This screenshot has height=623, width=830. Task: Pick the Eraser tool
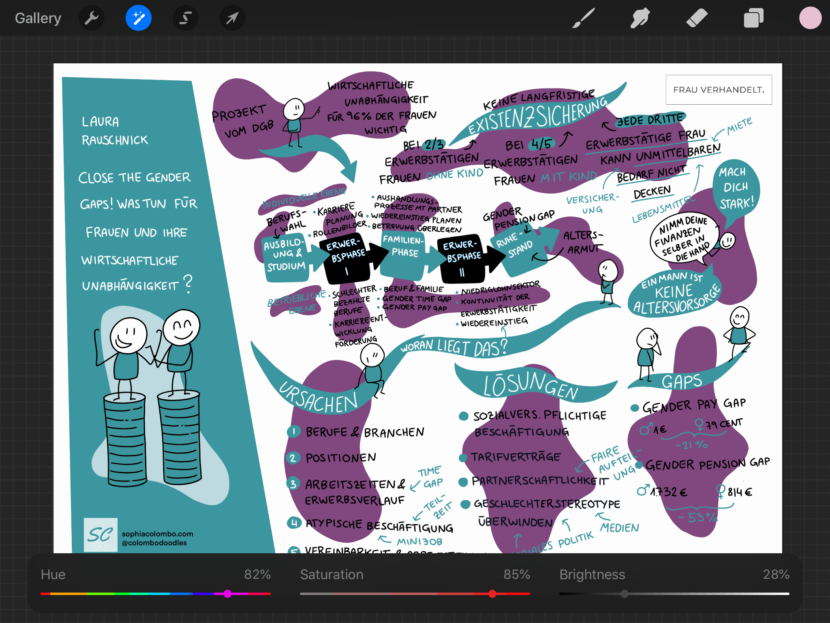point(697,18)
